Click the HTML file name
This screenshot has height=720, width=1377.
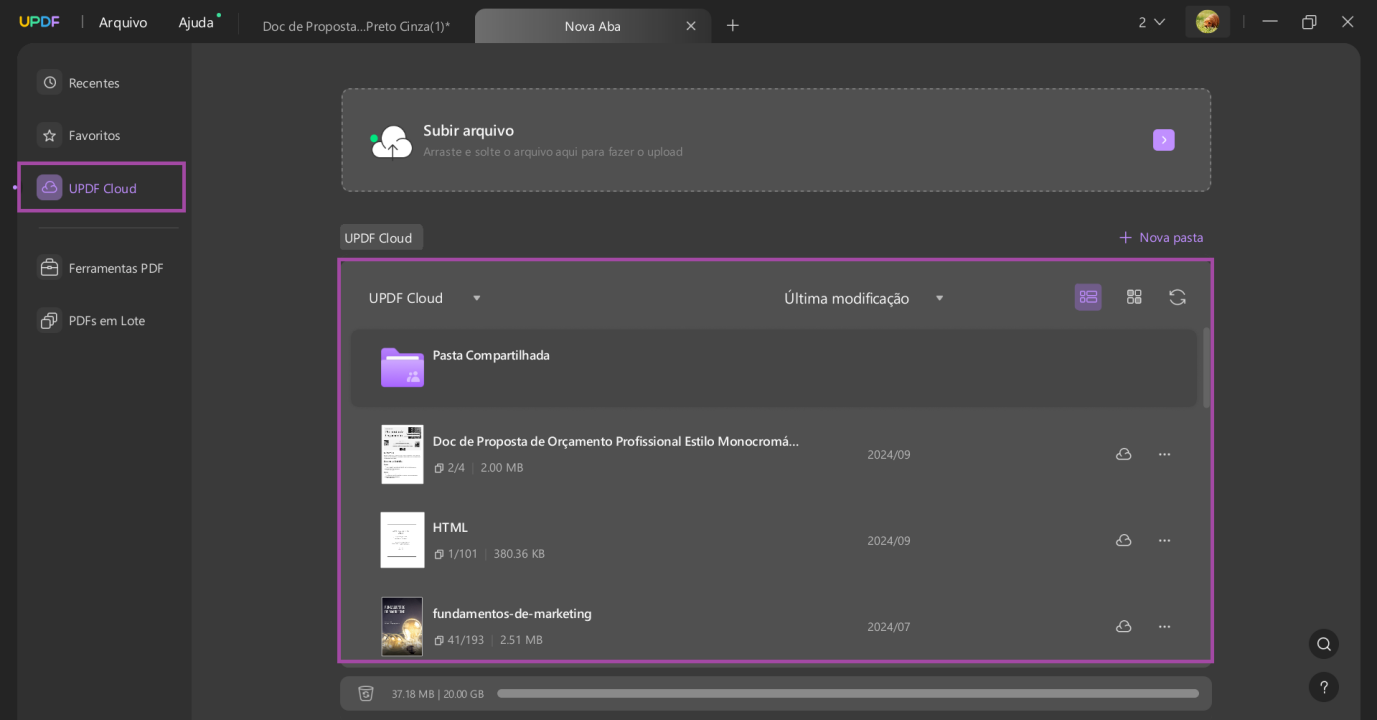pyautogui.click(x=450, y=527)
